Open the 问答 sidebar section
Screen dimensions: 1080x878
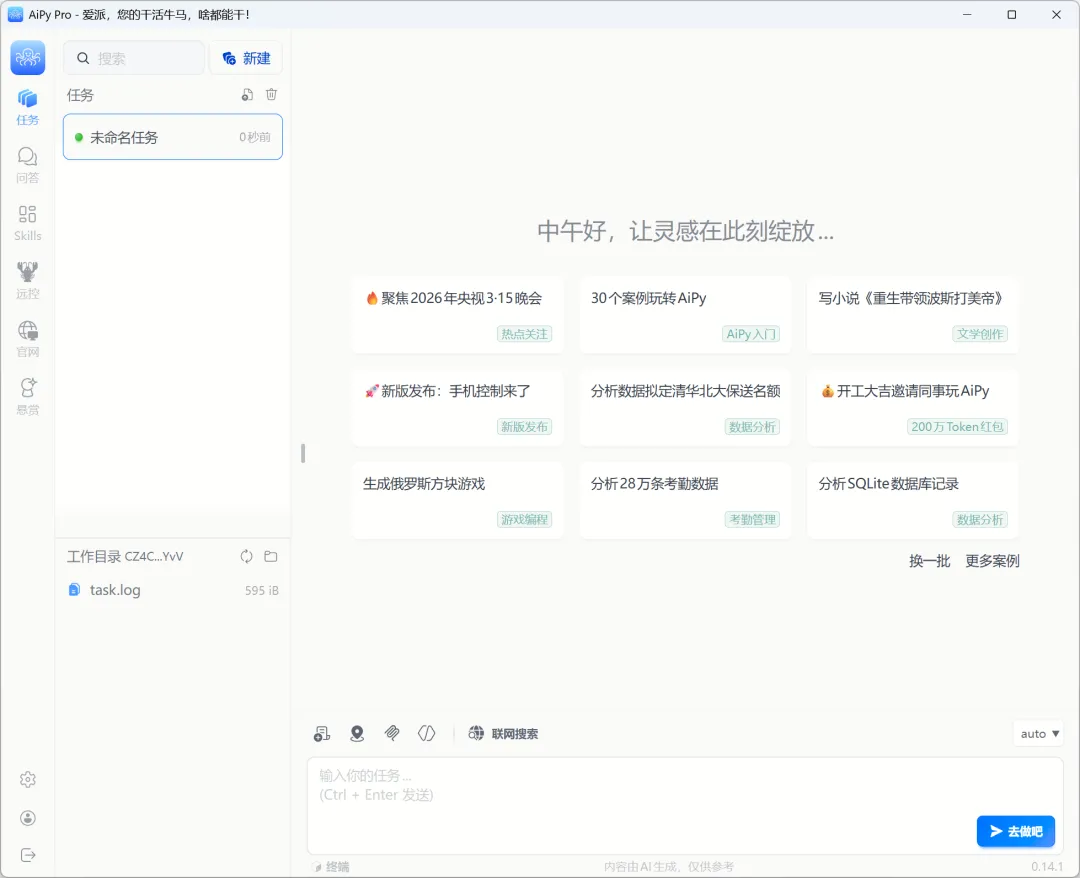28,165
